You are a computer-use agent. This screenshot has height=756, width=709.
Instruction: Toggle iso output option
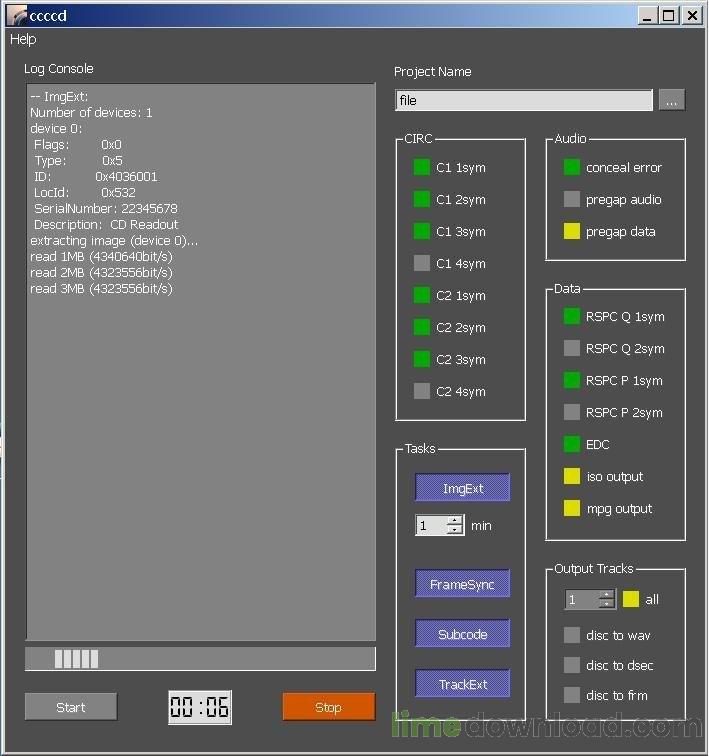(x=572, y=476)
